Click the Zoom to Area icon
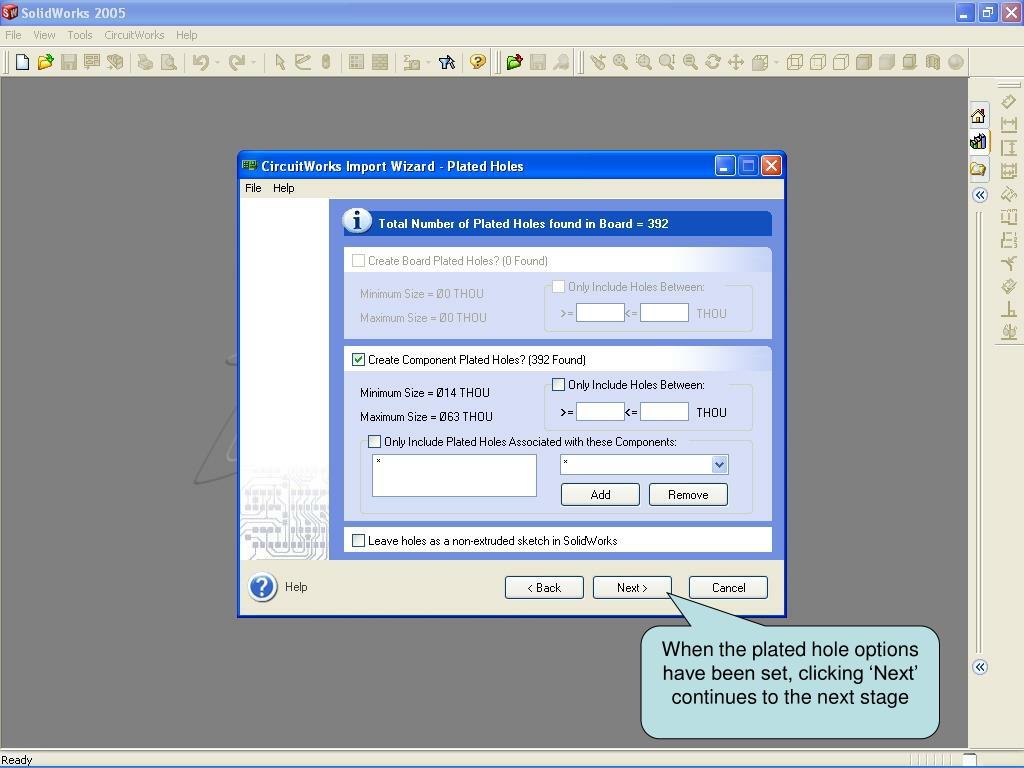Image resolution: width=1024 pixels, height=768 pixels. tap(643, 62)
